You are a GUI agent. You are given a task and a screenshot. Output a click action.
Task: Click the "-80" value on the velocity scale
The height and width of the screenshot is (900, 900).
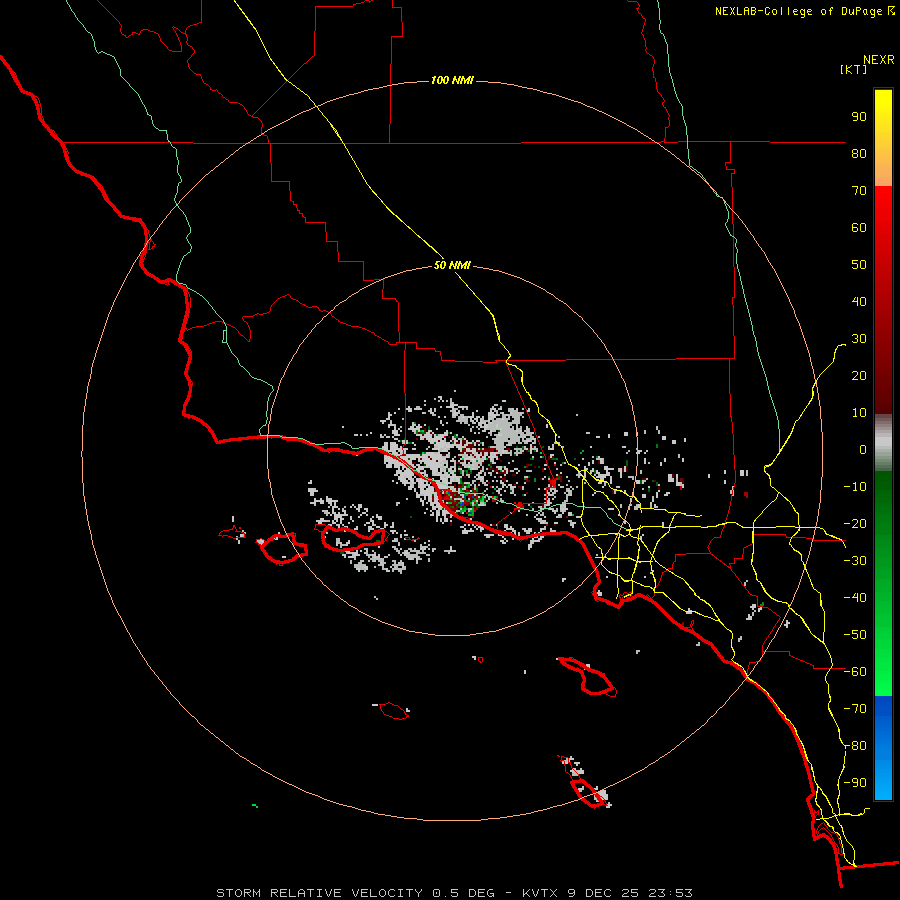tap(855, 746)
